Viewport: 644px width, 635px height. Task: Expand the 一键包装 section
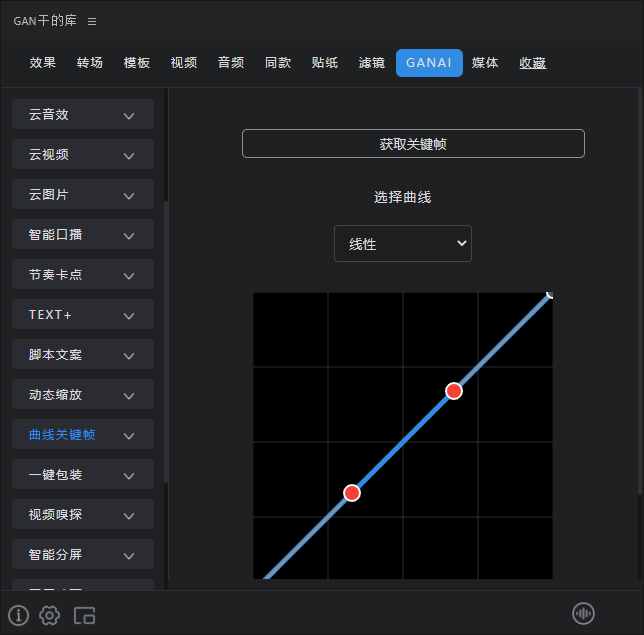coord(83,475)
